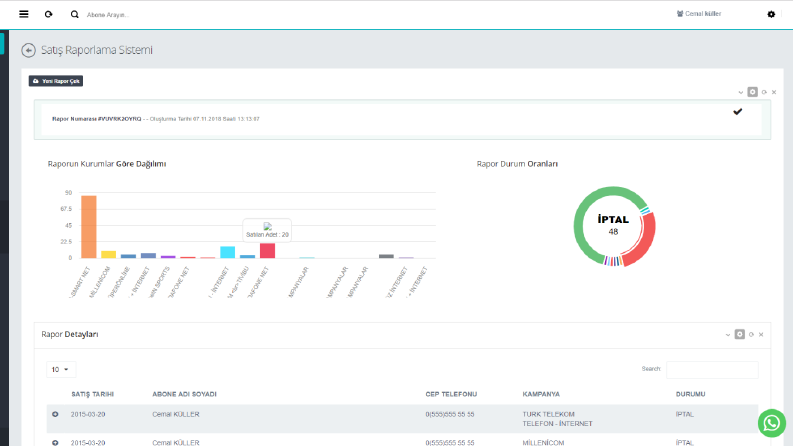Click the magnifier search icon
The image size is (793, 446).
pyautogui.click(x=74, y=14)
